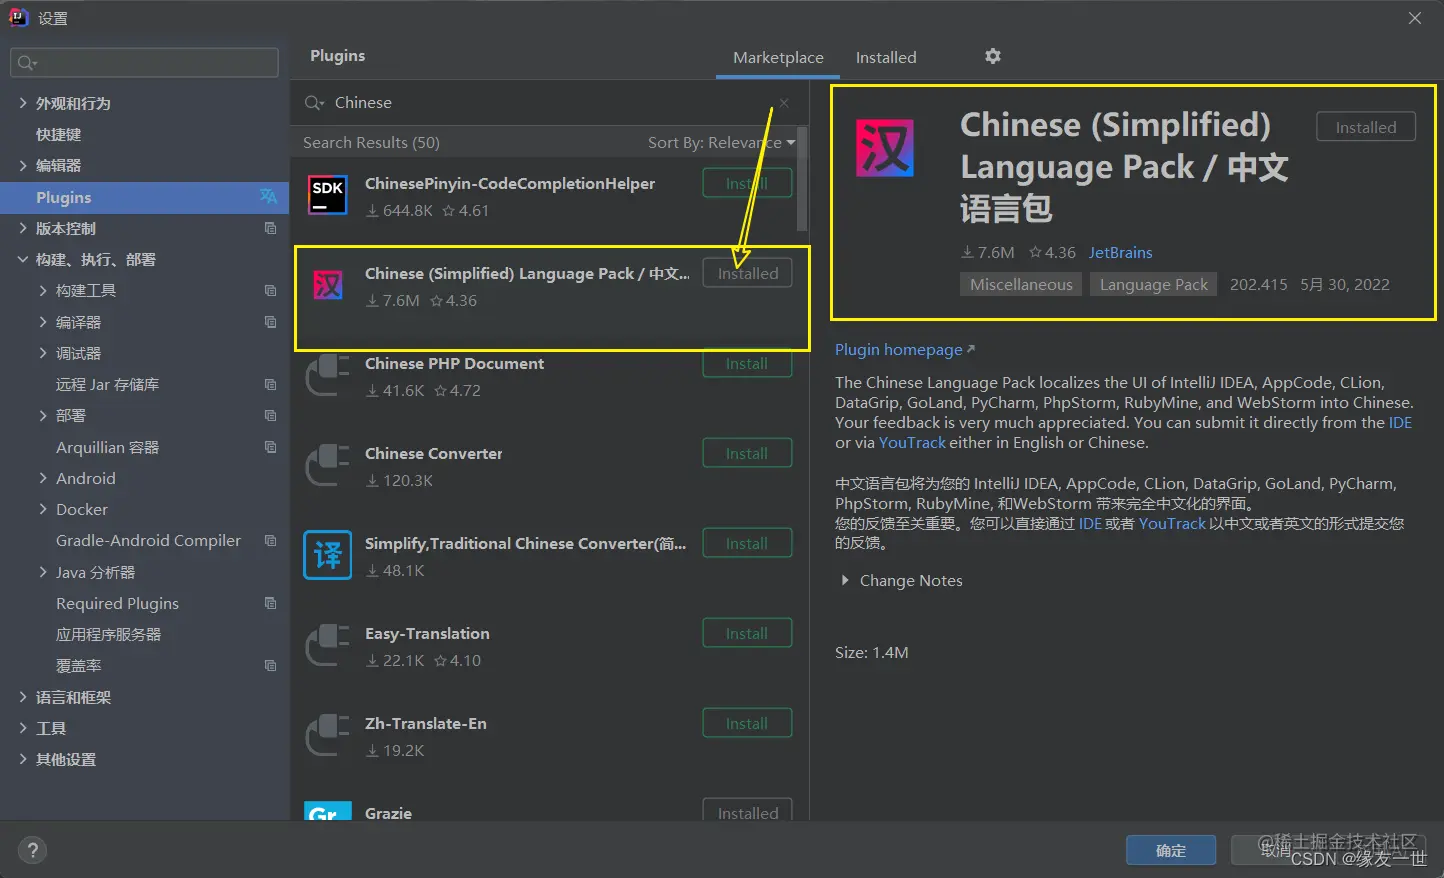Click the Chinese PHP Document plug icon

click(x=328, y=375)
